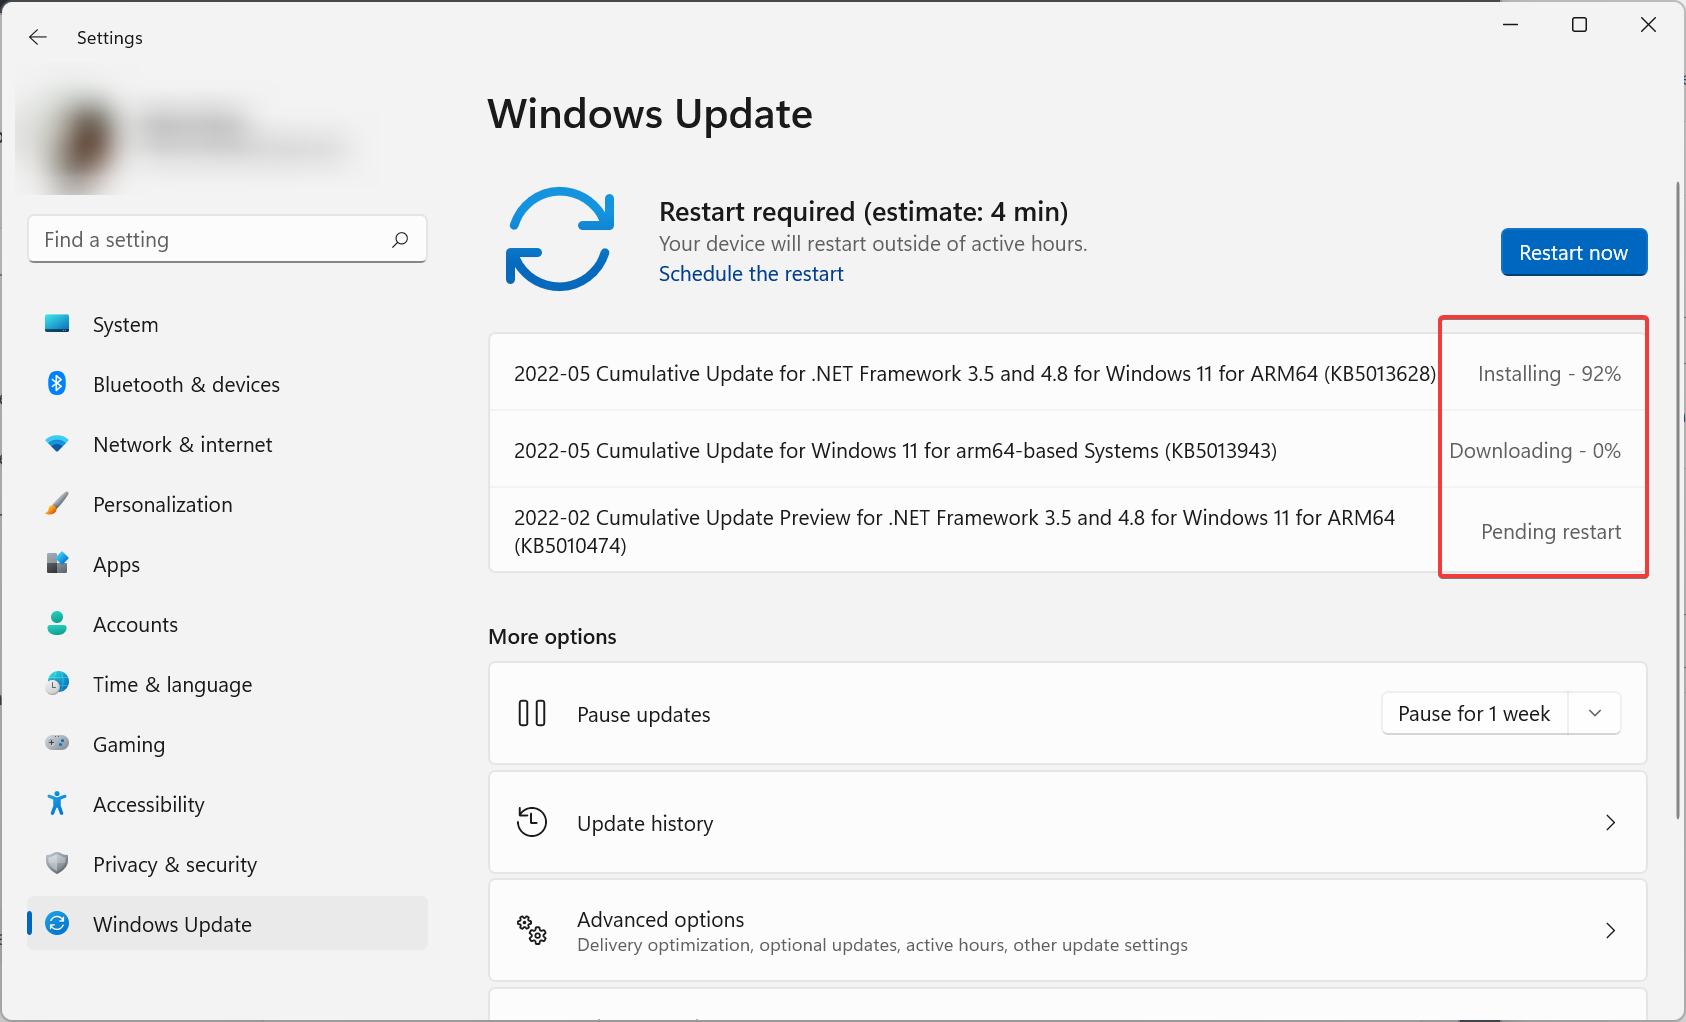Image resolution: width=1686 pixels, height=1022 pixels.
Task: Click Pause for 1 week button
Action: [x=1474, y=713]
